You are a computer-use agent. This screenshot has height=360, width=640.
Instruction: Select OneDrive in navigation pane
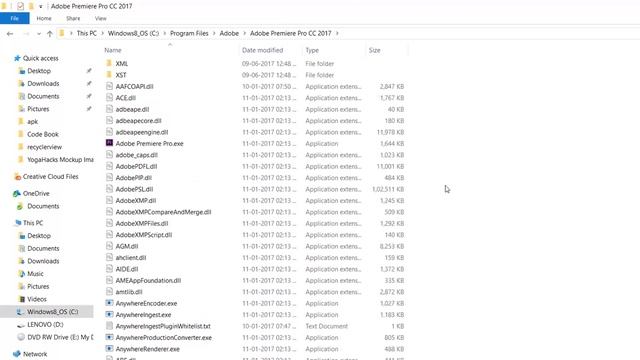tap(36, 193)
